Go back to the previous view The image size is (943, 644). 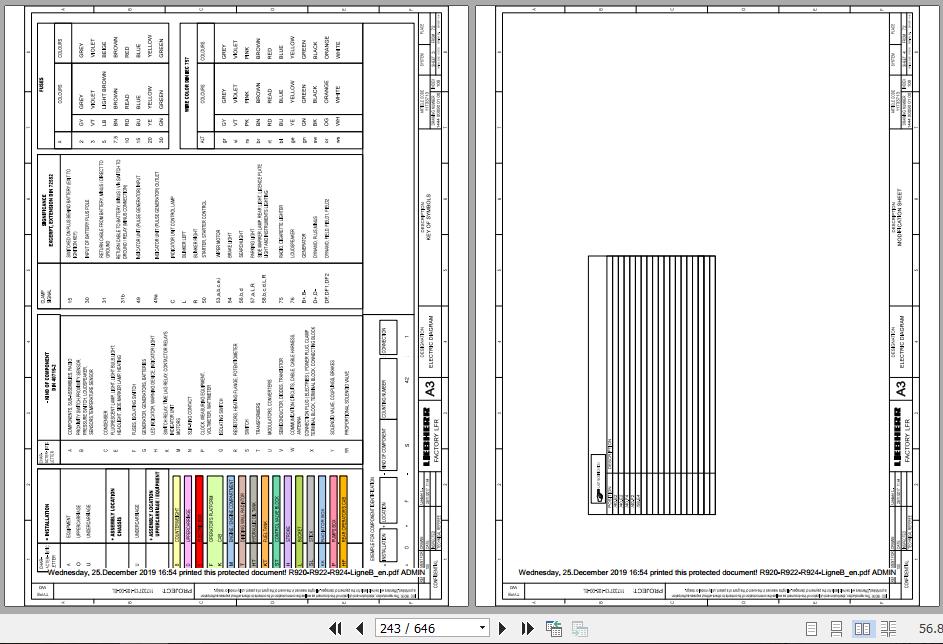coord(554,628)
